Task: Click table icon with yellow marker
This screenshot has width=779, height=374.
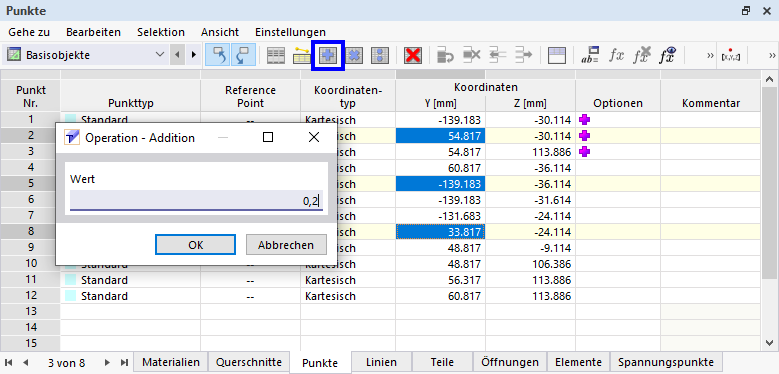Action: 302,55
